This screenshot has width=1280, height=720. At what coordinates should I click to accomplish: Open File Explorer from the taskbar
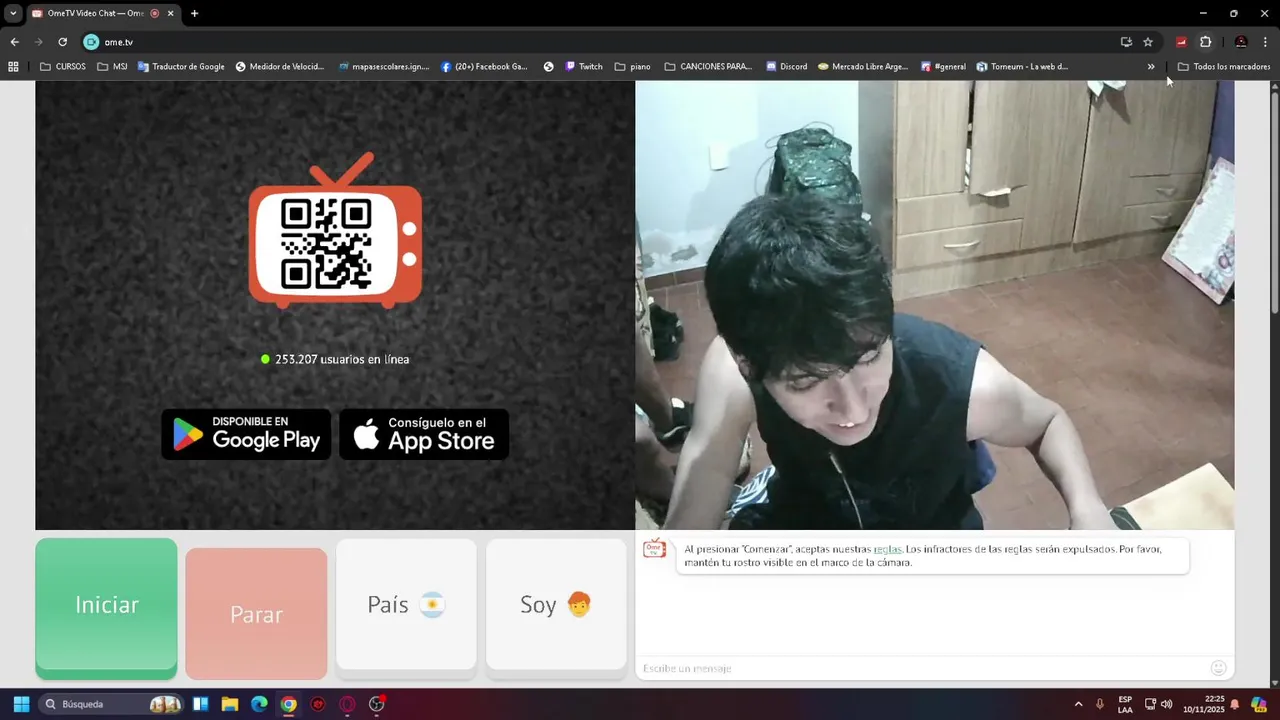229,704
